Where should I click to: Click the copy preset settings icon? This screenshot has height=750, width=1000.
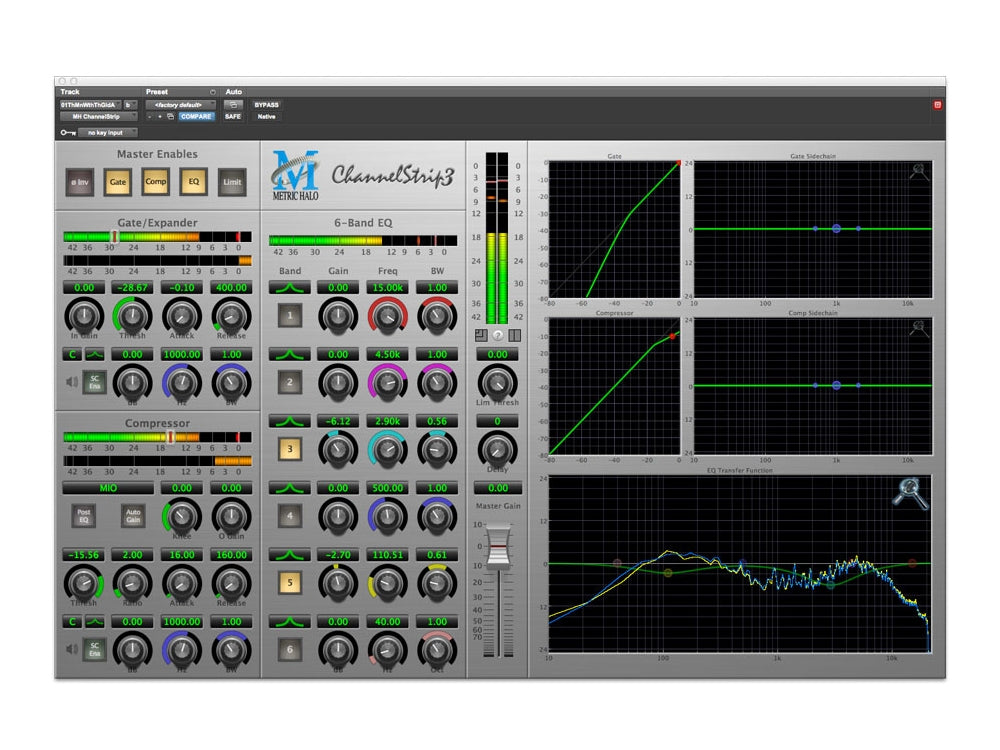(x=170, y=117)
